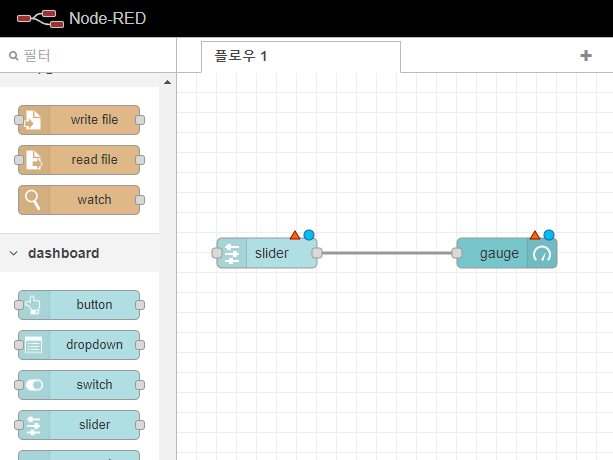Collapse the dashboard palette category
This screenshot has height=460, width=613.
tap(13, 253)
